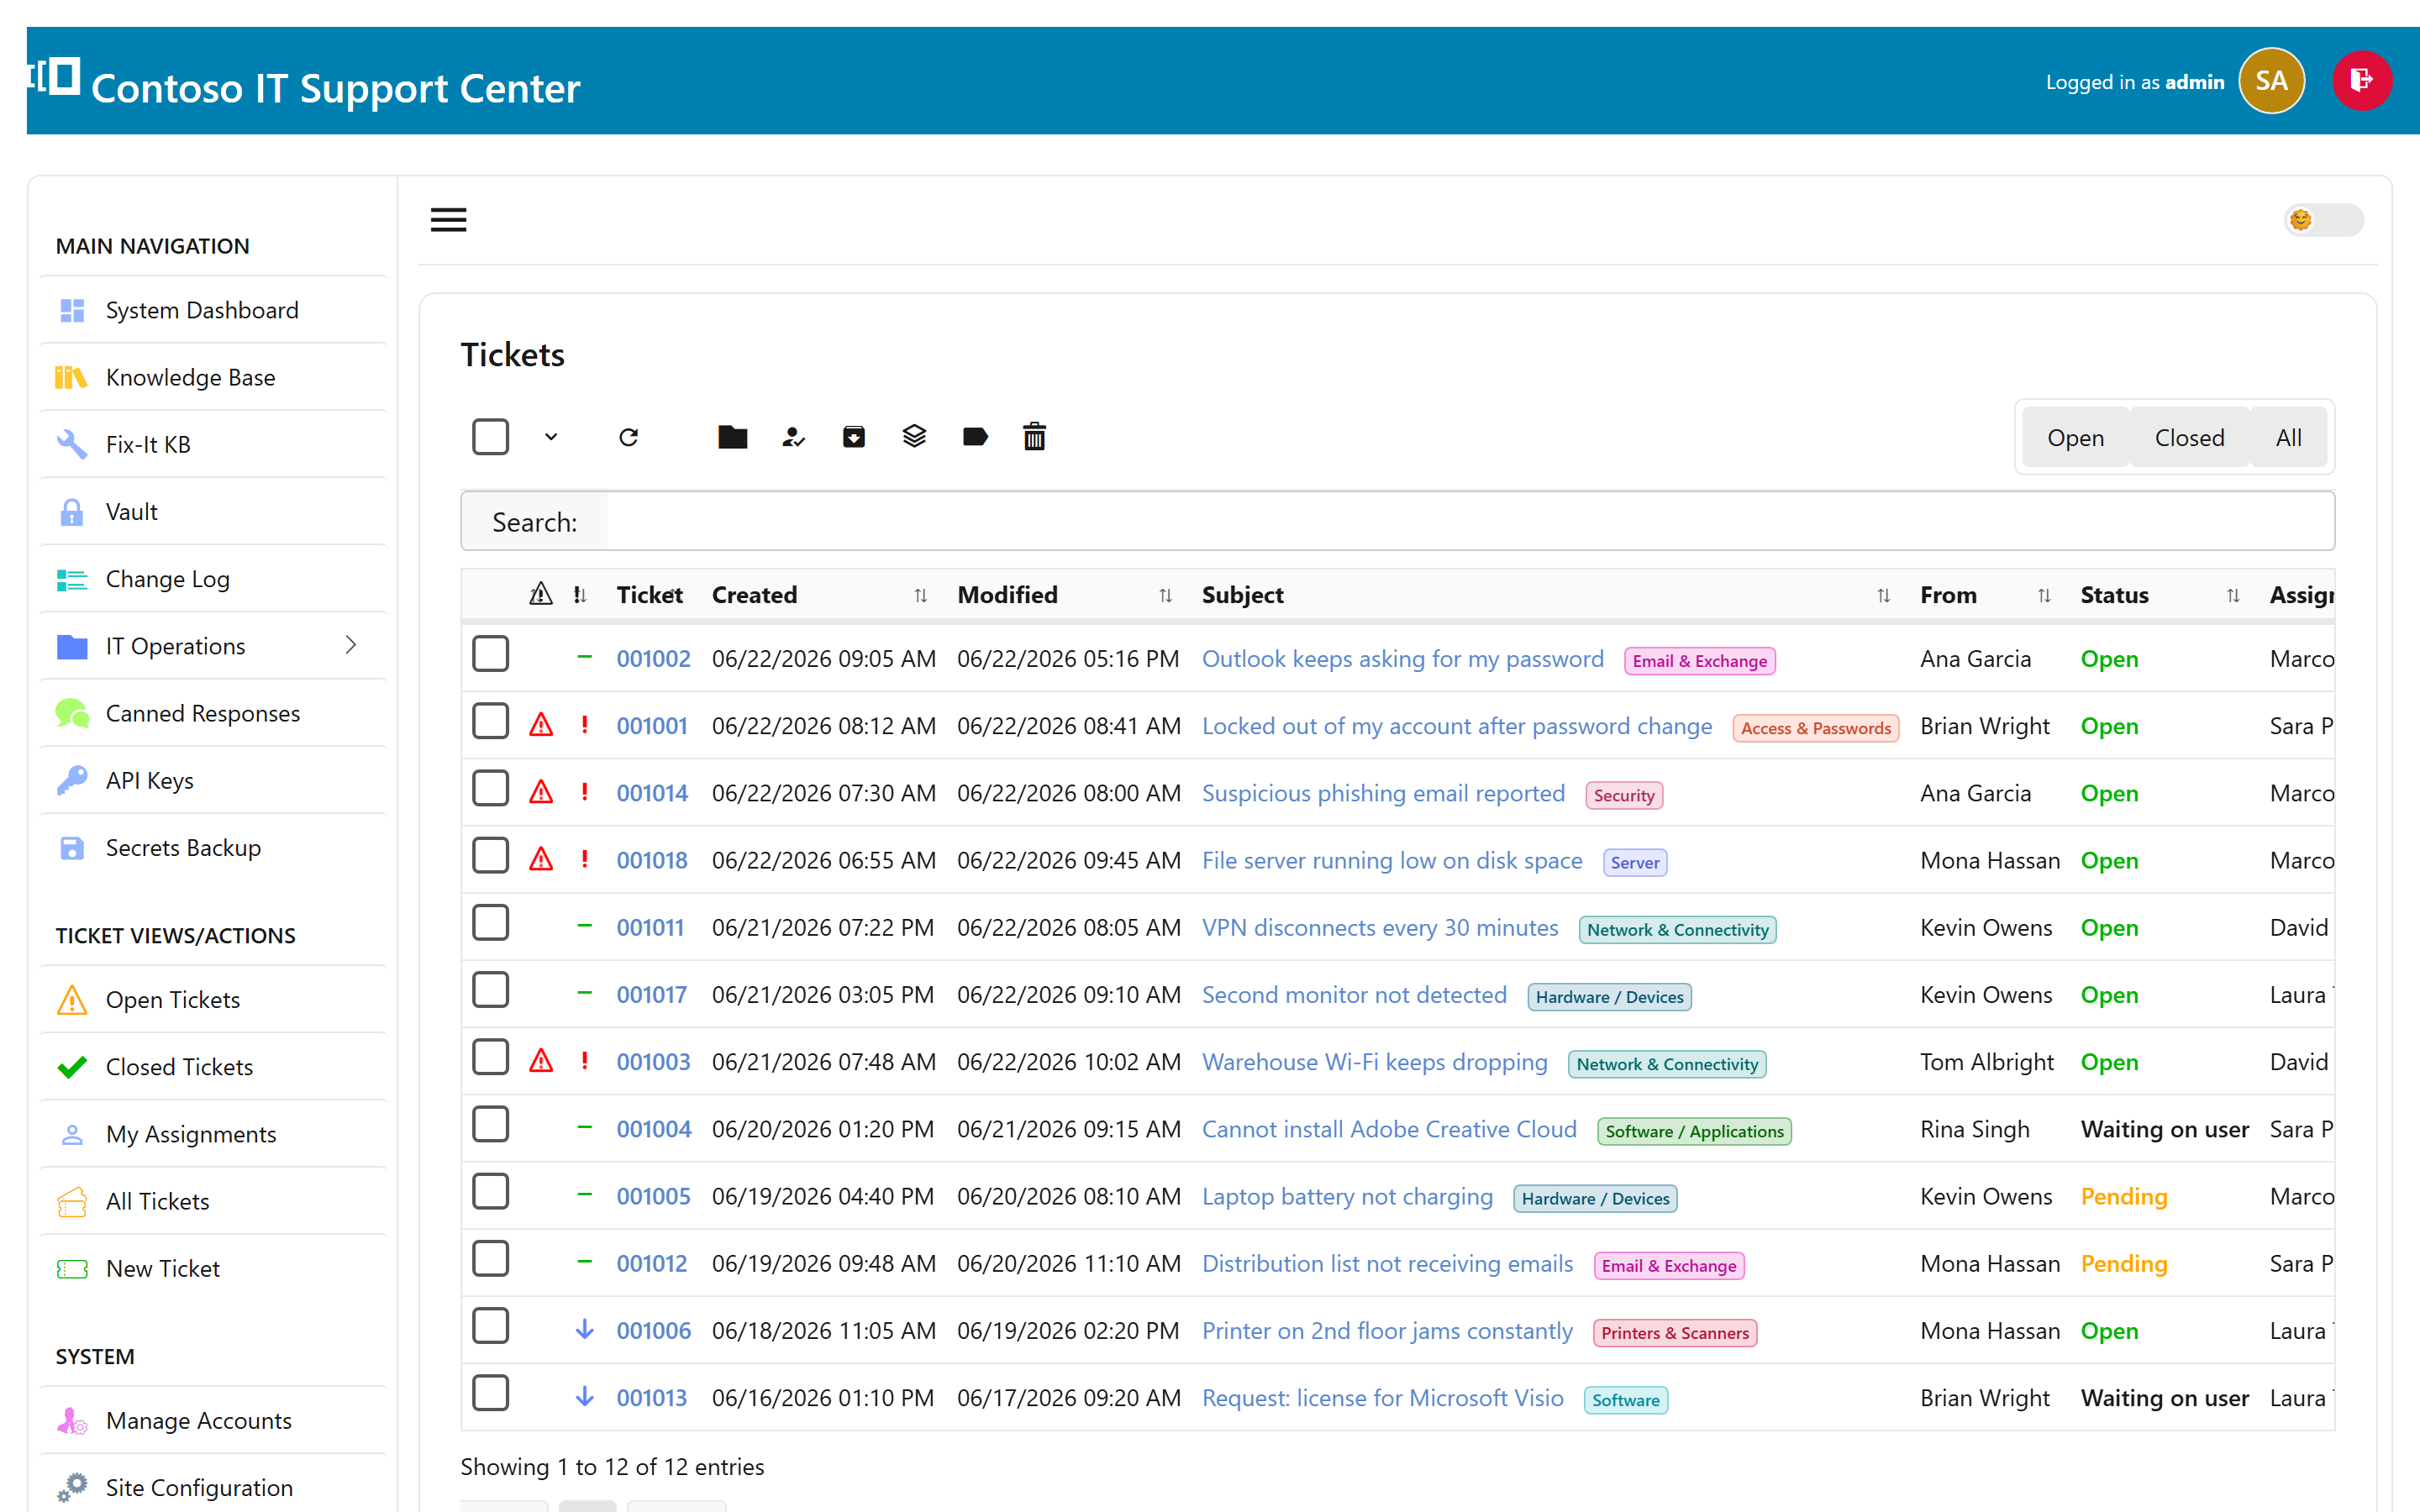Select checkbox for ticket 001018
Screen dimensions: 2420x1512
tap(490, 855)
